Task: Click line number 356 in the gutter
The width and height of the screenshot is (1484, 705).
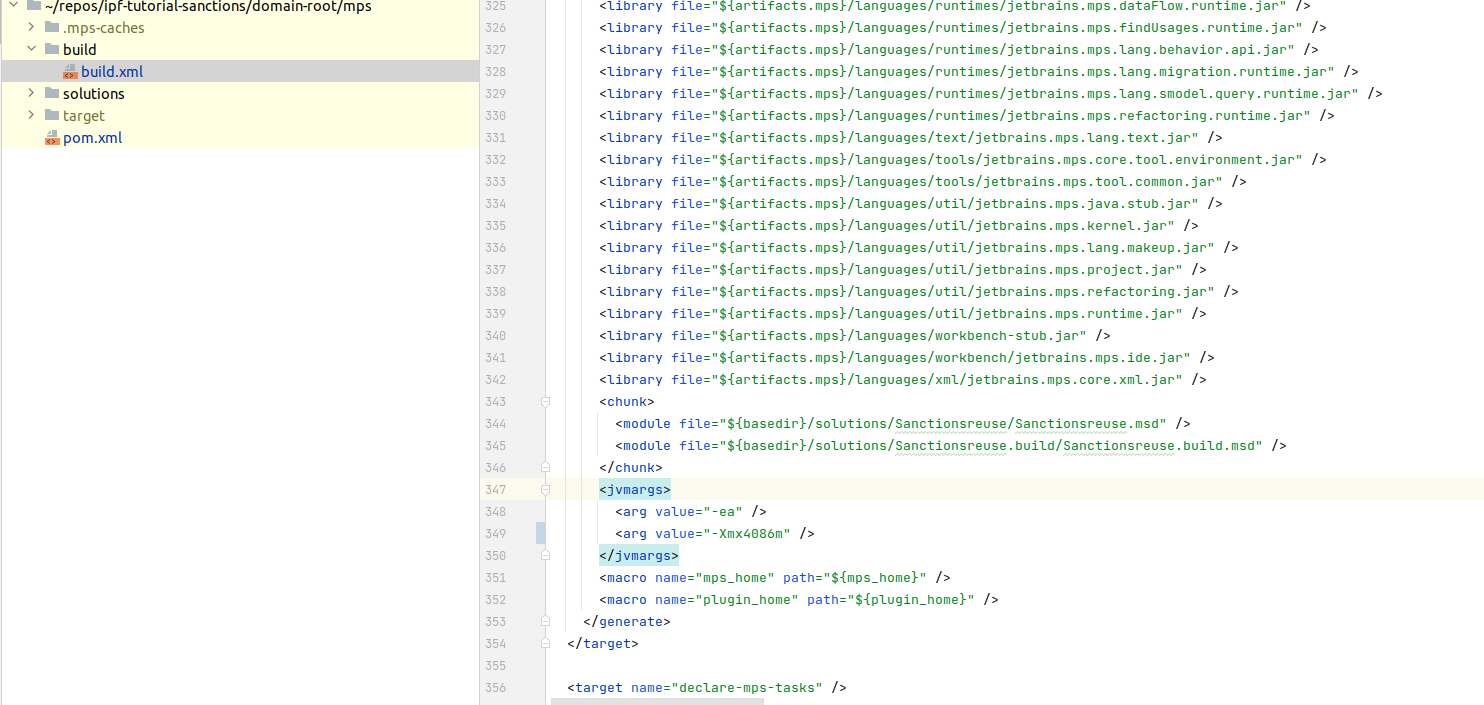Action: point(494,687)
